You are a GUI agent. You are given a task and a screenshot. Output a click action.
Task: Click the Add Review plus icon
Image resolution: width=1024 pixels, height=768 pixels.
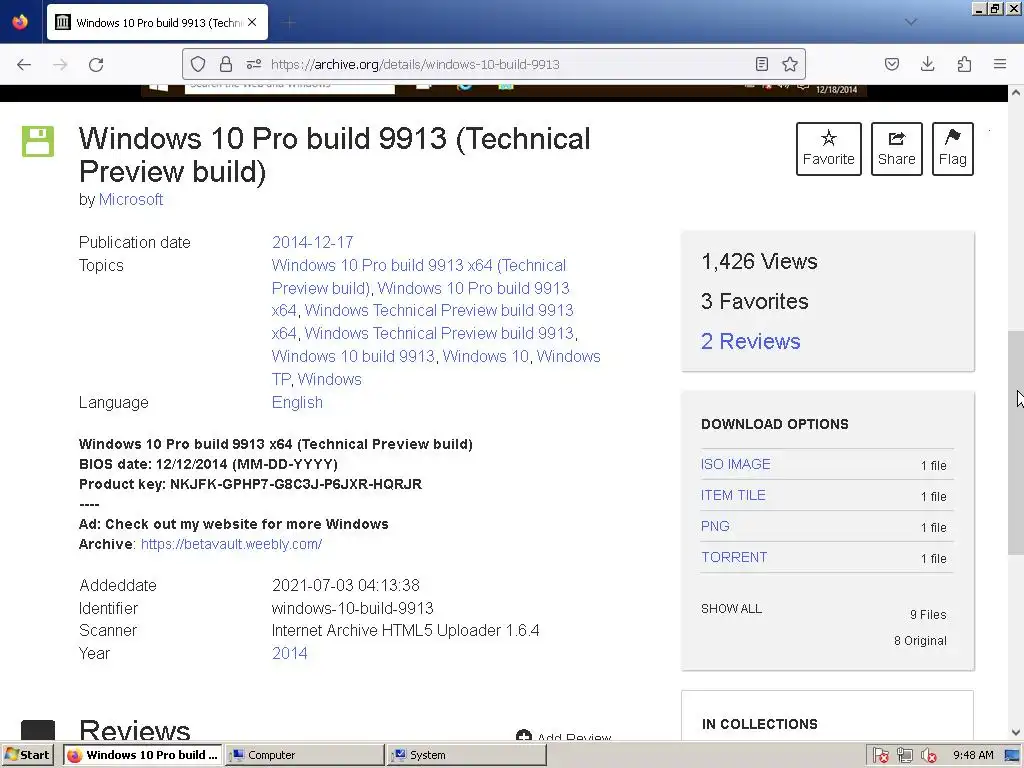pos(523,735)
